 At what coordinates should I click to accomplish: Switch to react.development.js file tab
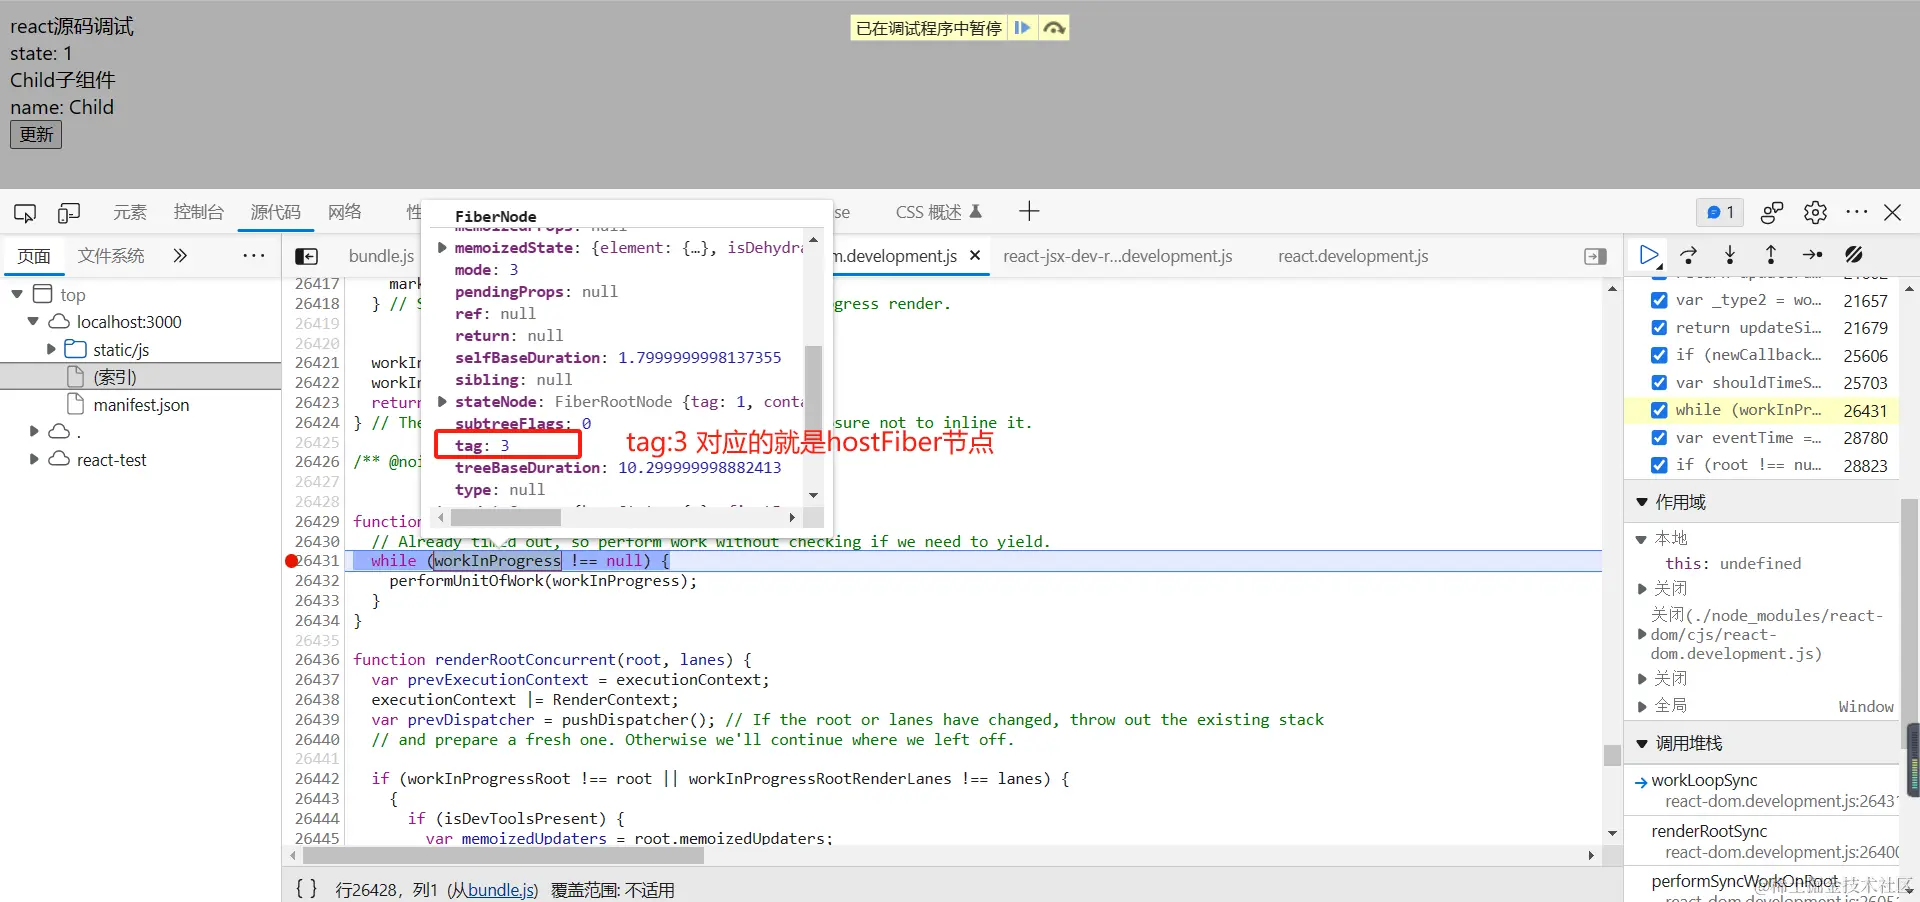point(1353,256)
